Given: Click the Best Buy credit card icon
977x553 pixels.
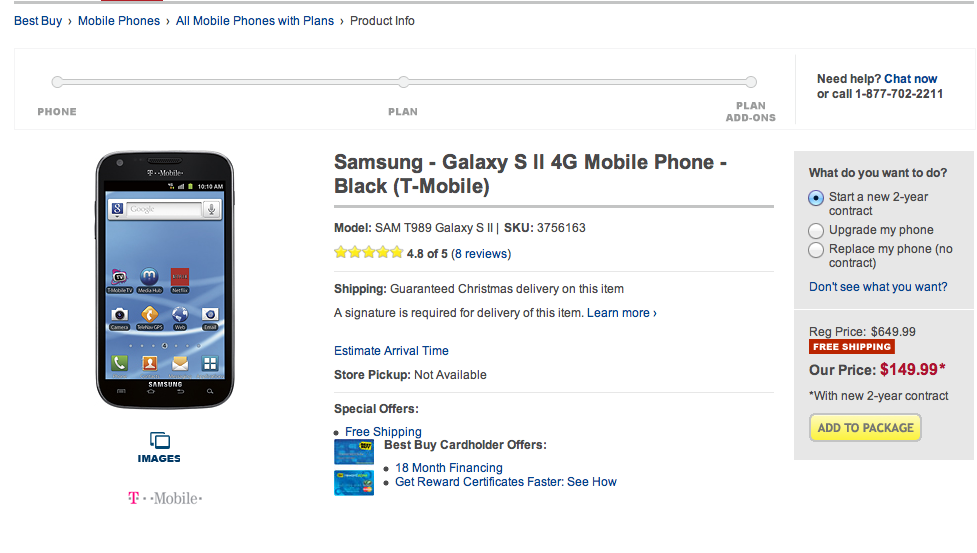Looking at the screenshot, I should [x=353, y=452].
